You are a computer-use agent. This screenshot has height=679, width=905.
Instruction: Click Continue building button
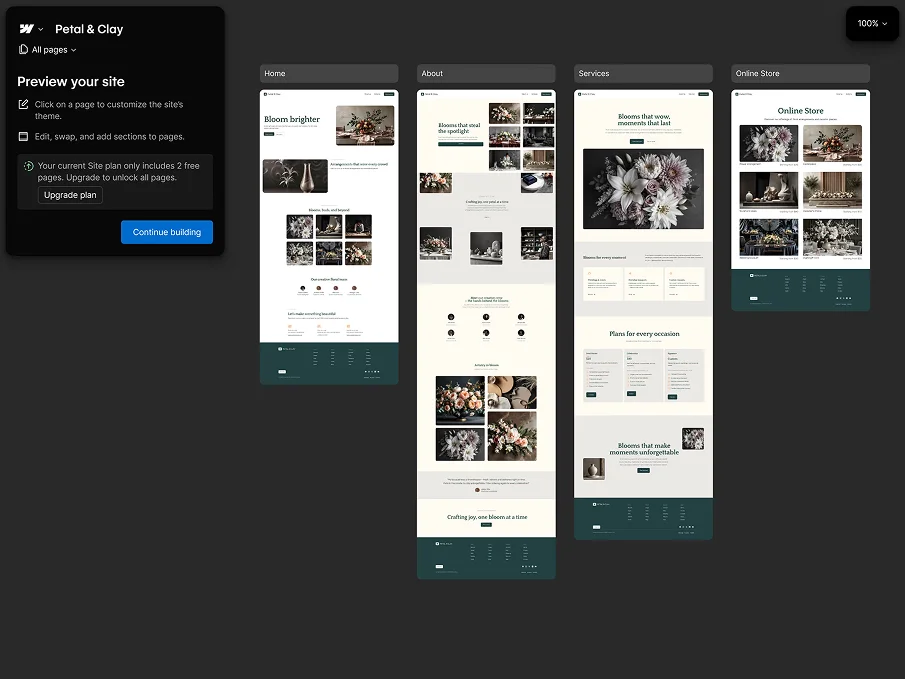coord(167,232)
